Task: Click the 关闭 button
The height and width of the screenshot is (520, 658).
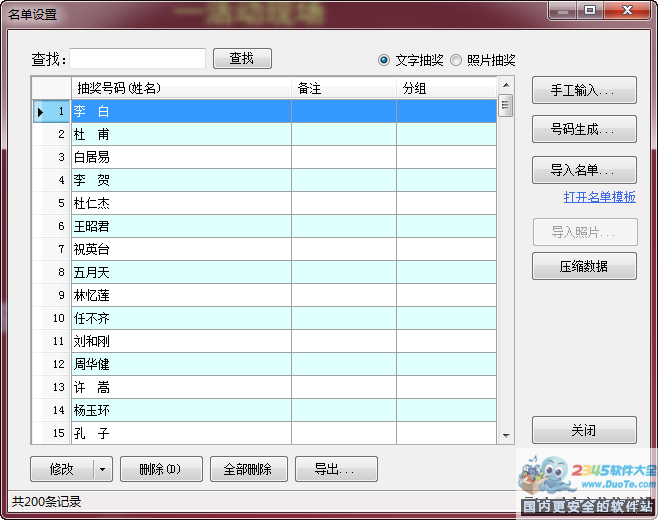Action: 584,430
